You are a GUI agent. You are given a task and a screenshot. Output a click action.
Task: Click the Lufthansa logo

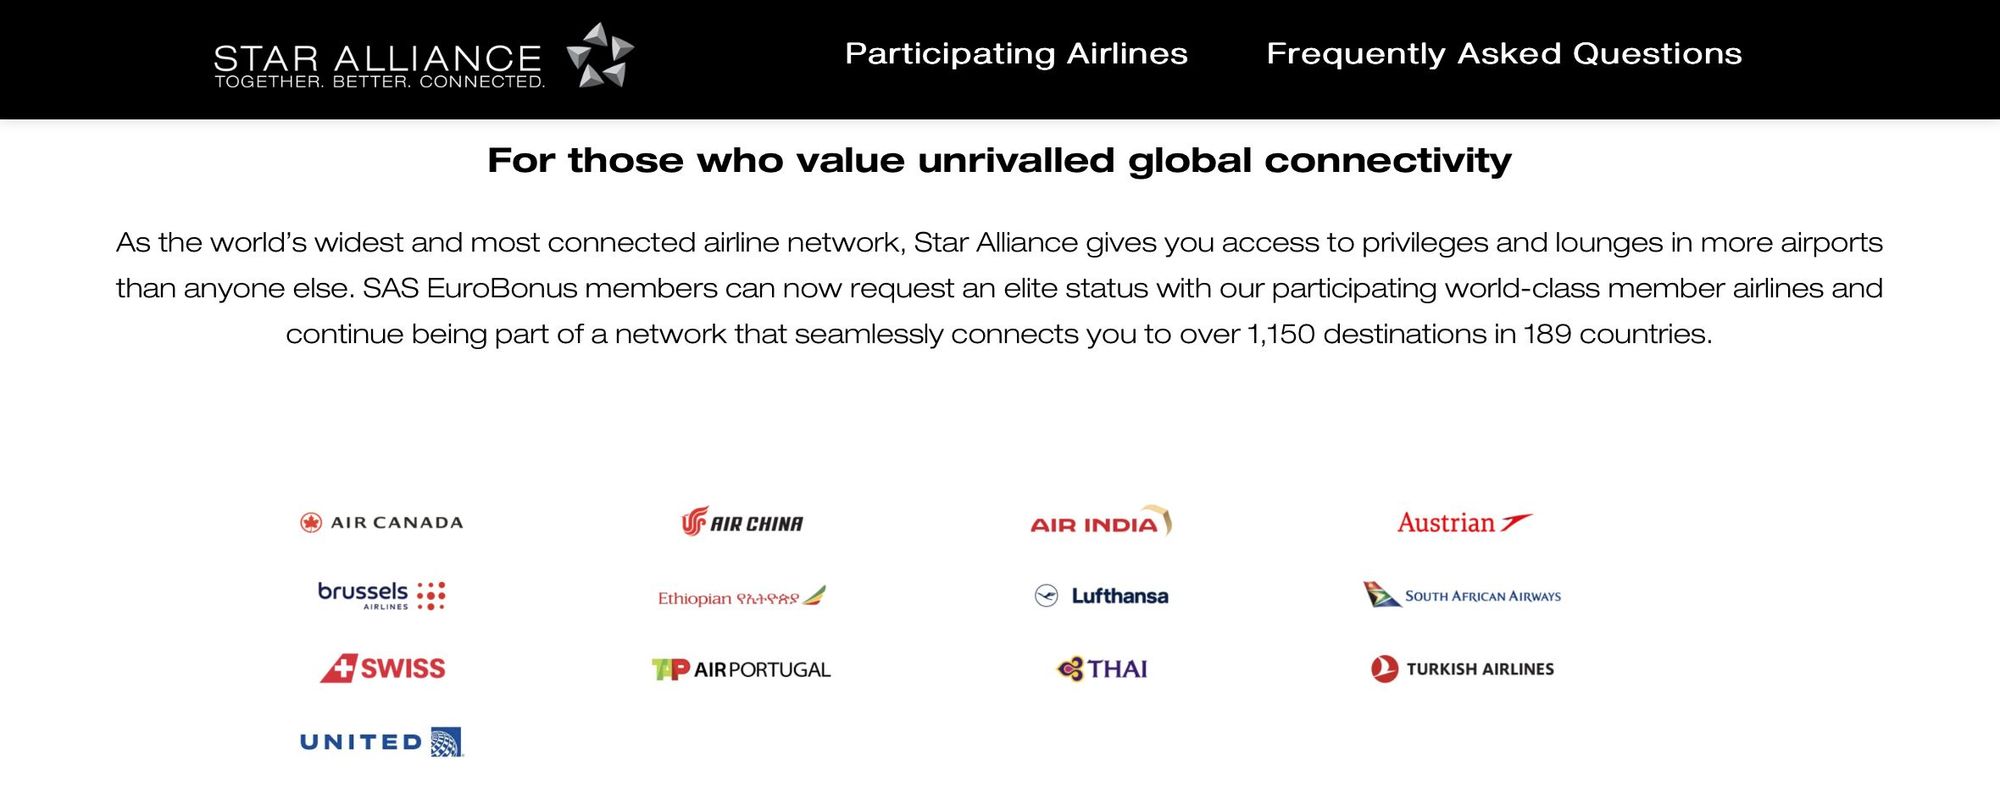pos(1101,596)
